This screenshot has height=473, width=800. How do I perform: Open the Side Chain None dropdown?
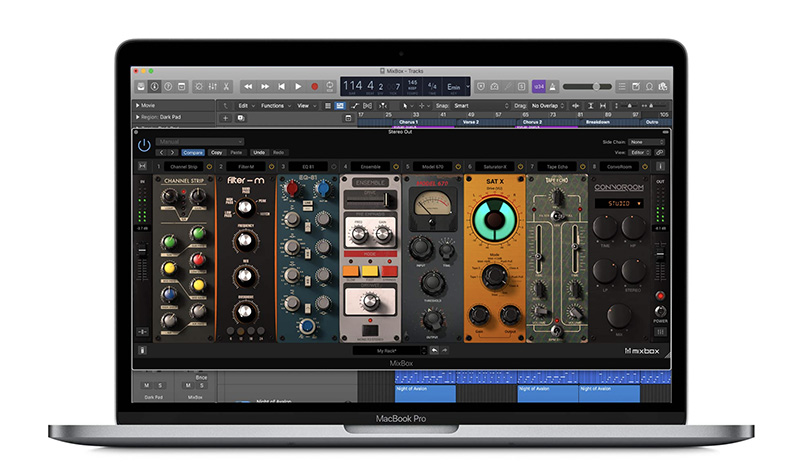tap(646, 142)
